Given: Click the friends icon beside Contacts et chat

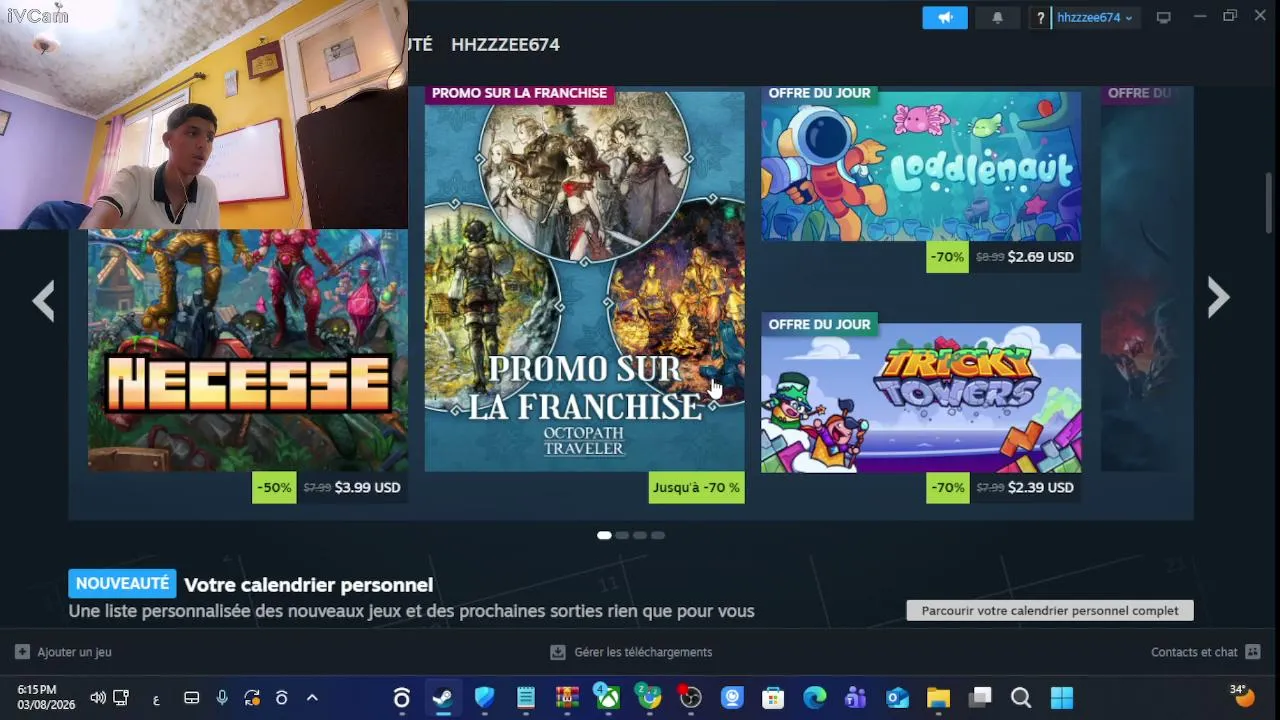Looking at the screenshot, I should pyautogui.click(x=1253, y=652).
